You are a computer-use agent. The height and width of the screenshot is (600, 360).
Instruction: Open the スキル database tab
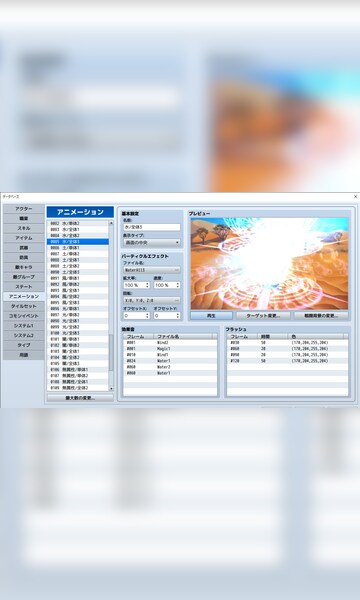23,228
